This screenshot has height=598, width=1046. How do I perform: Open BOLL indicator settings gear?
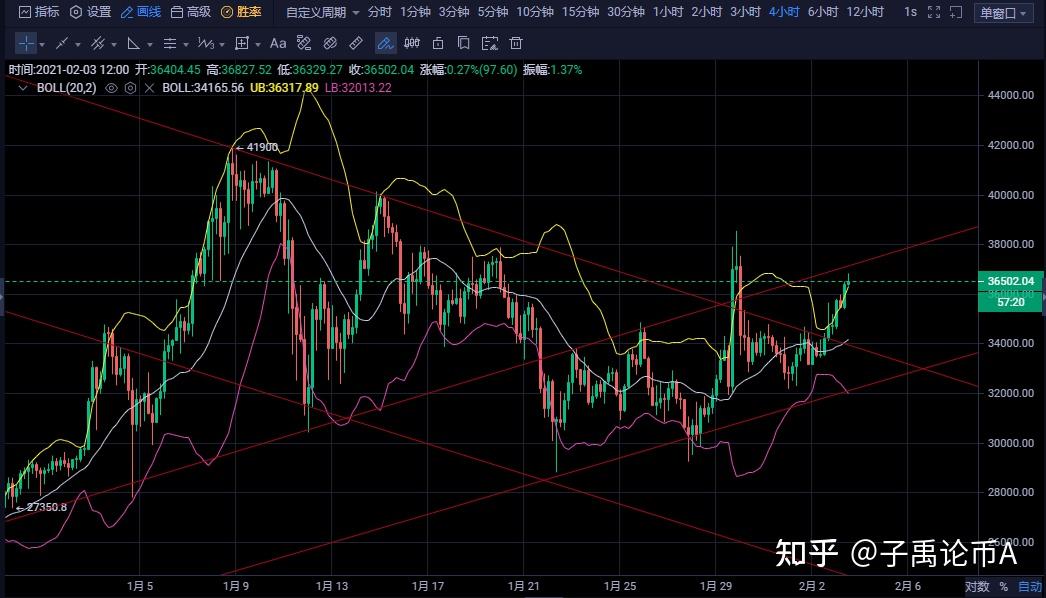[x=130, y=87]
